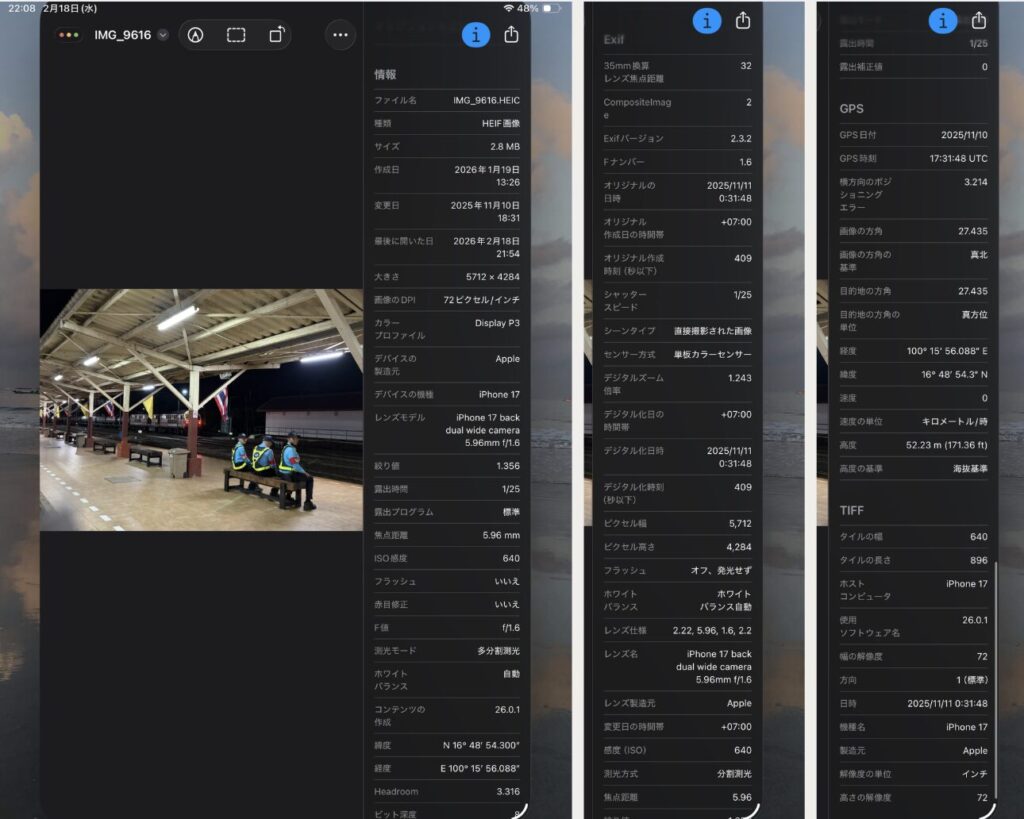Viewport: 1024px width, 819px height.
Task: Click the train station photo preview
Action: click(201, 410)
